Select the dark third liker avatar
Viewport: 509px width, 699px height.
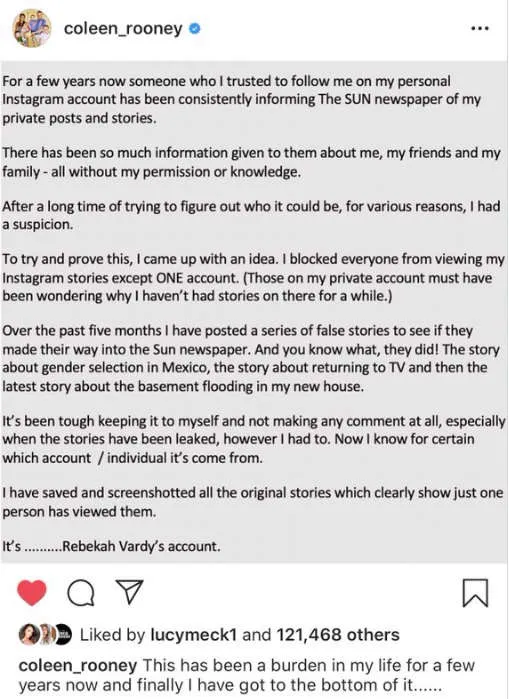click(x=63, y=634)
